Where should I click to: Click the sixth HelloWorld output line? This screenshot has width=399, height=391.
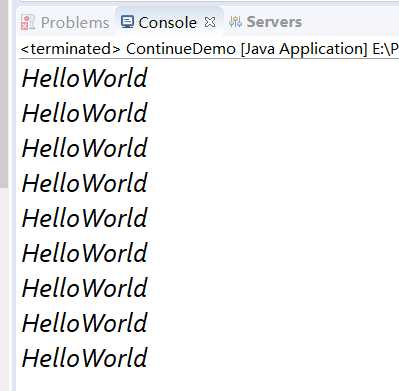coord(85,253)
